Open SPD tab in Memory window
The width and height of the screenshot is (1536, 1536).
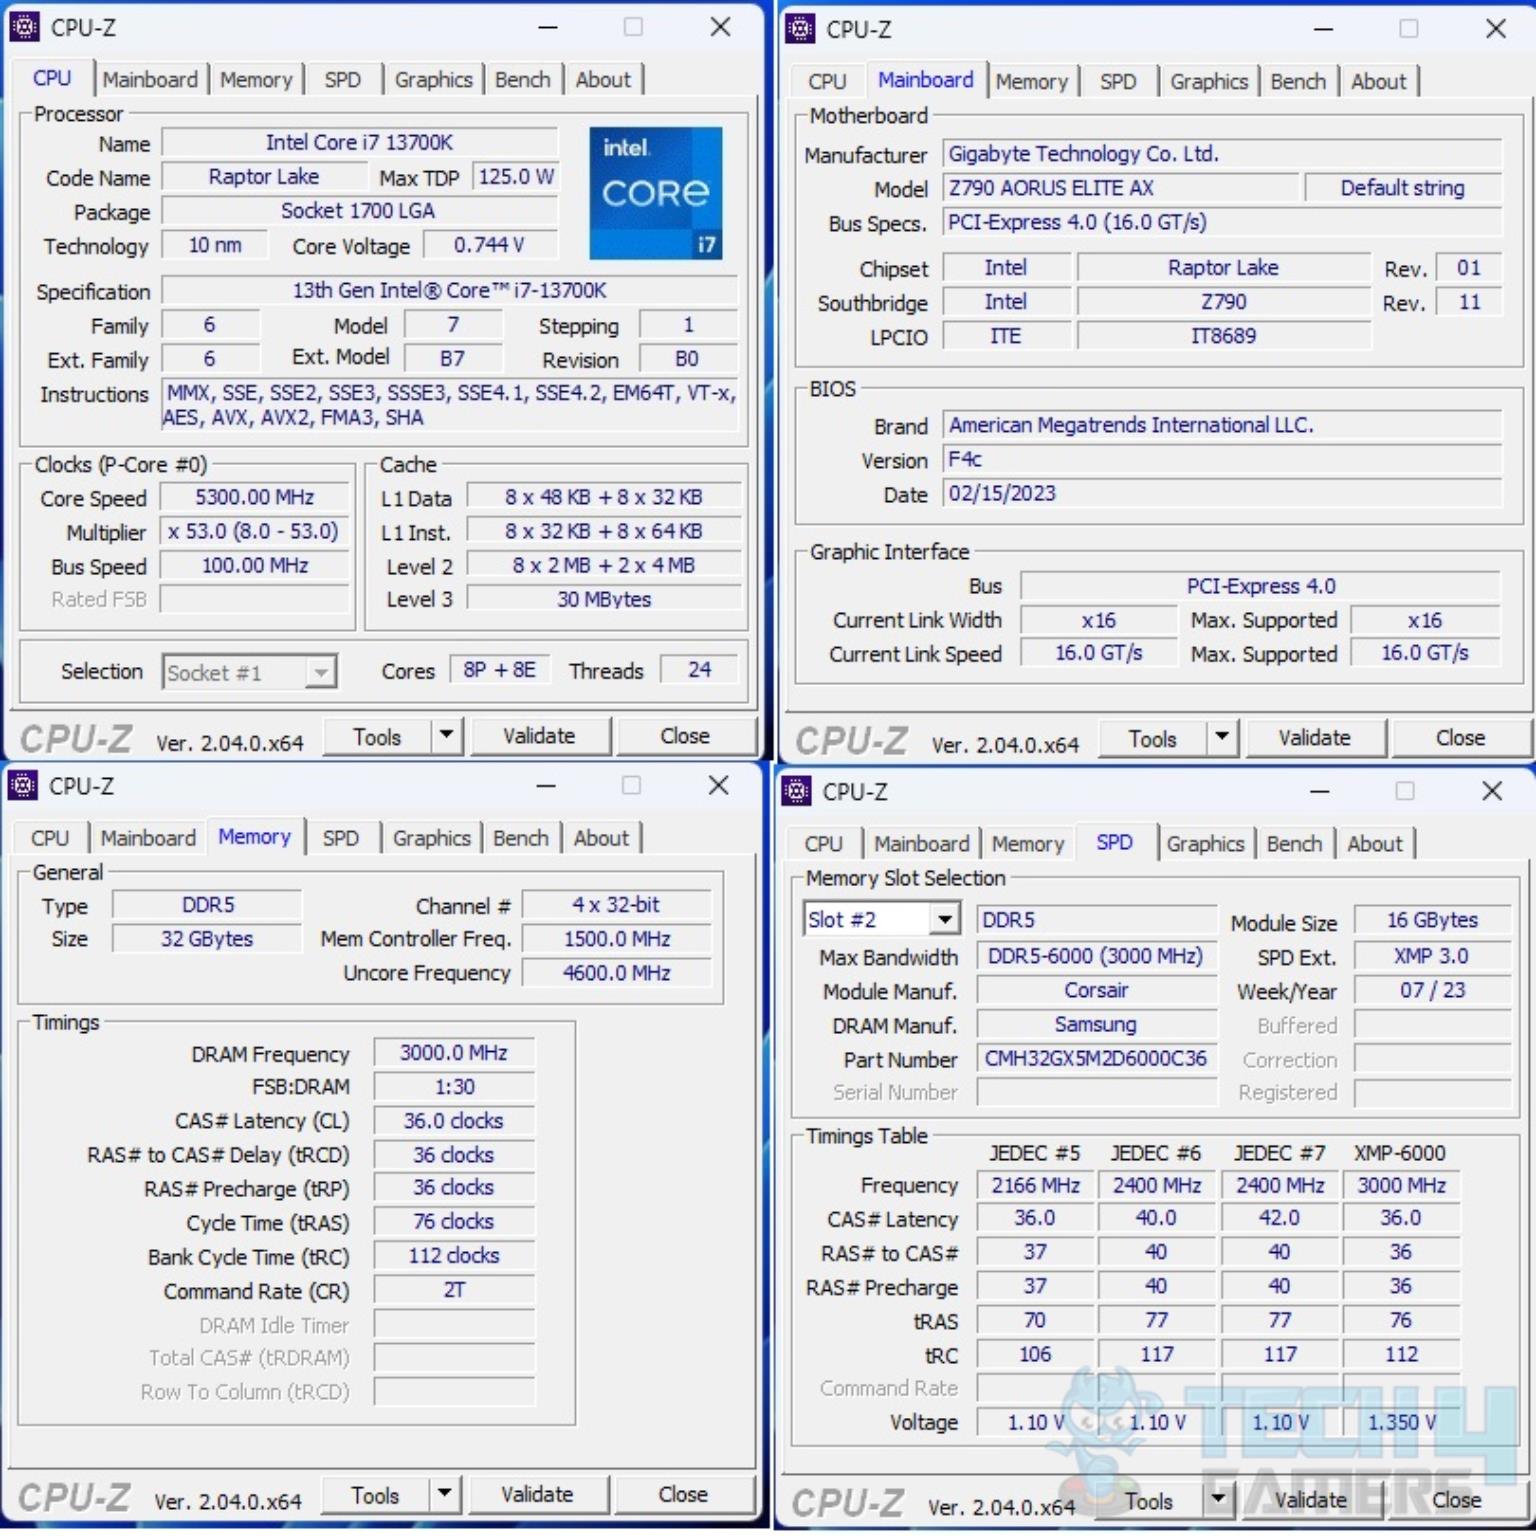340,838
